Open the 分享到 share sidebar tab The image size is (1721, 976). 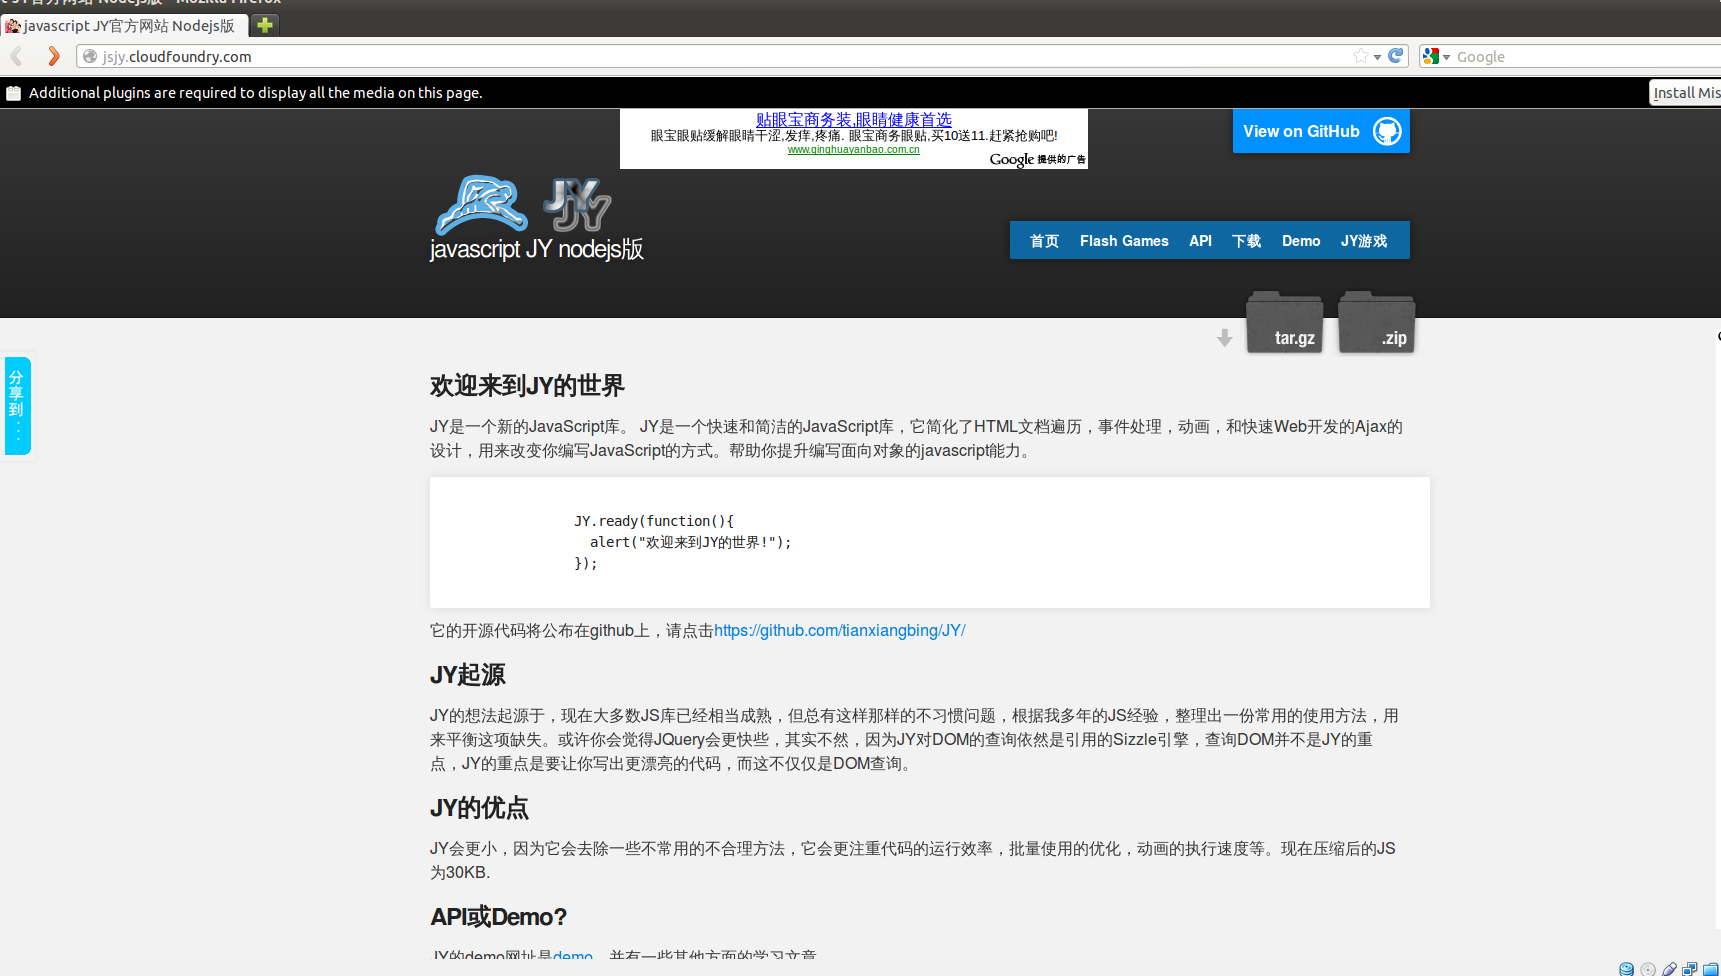point(17,405)
